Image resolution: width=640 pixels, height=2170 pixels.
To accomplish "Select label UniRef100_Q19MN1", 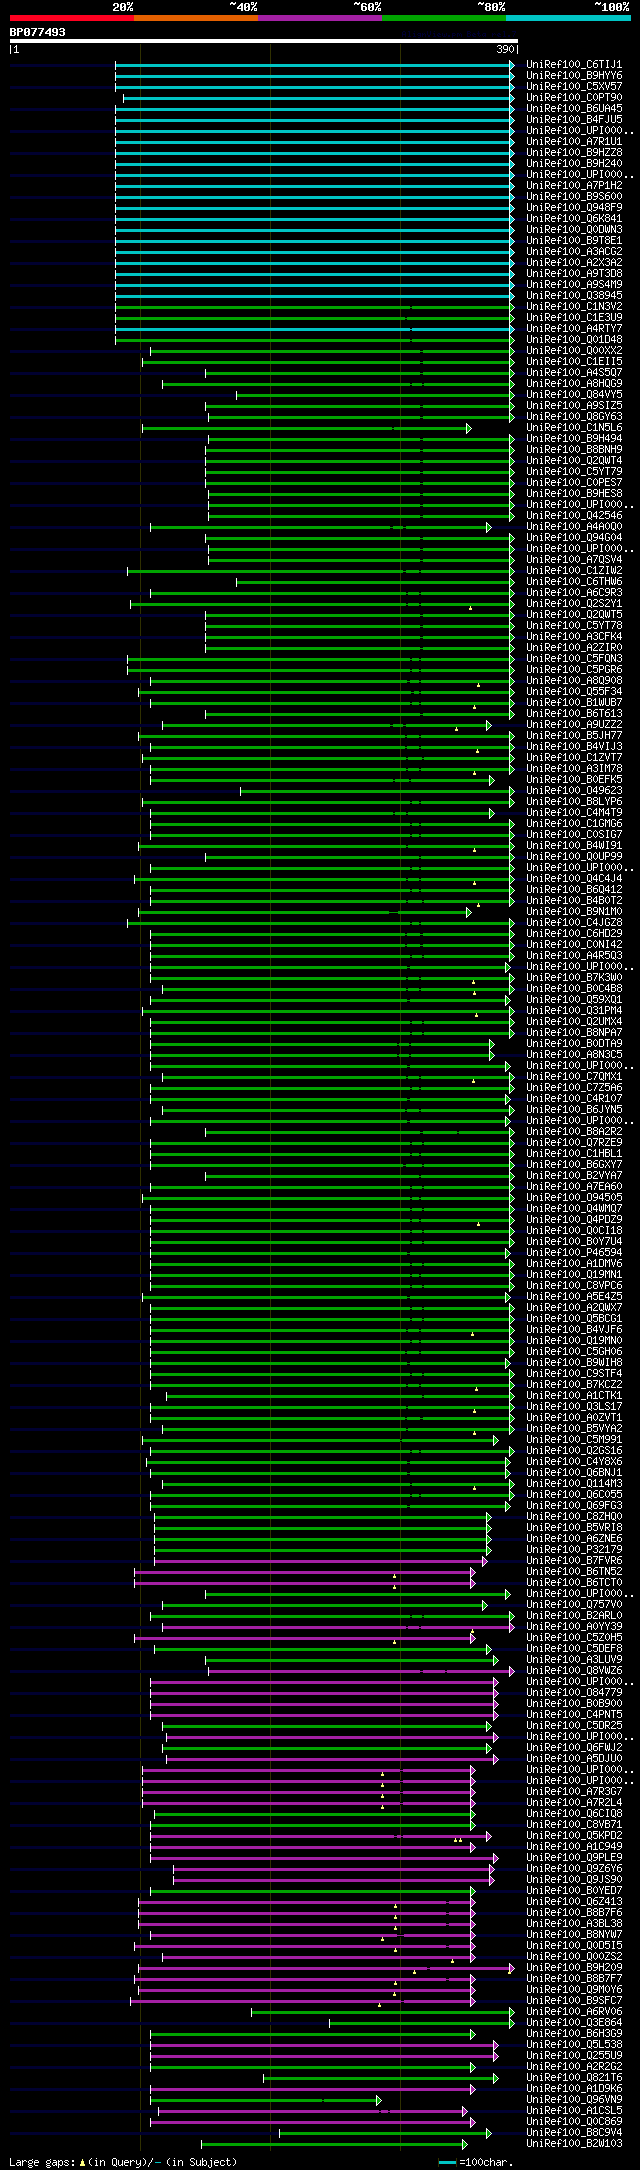I will point(574,1275).
